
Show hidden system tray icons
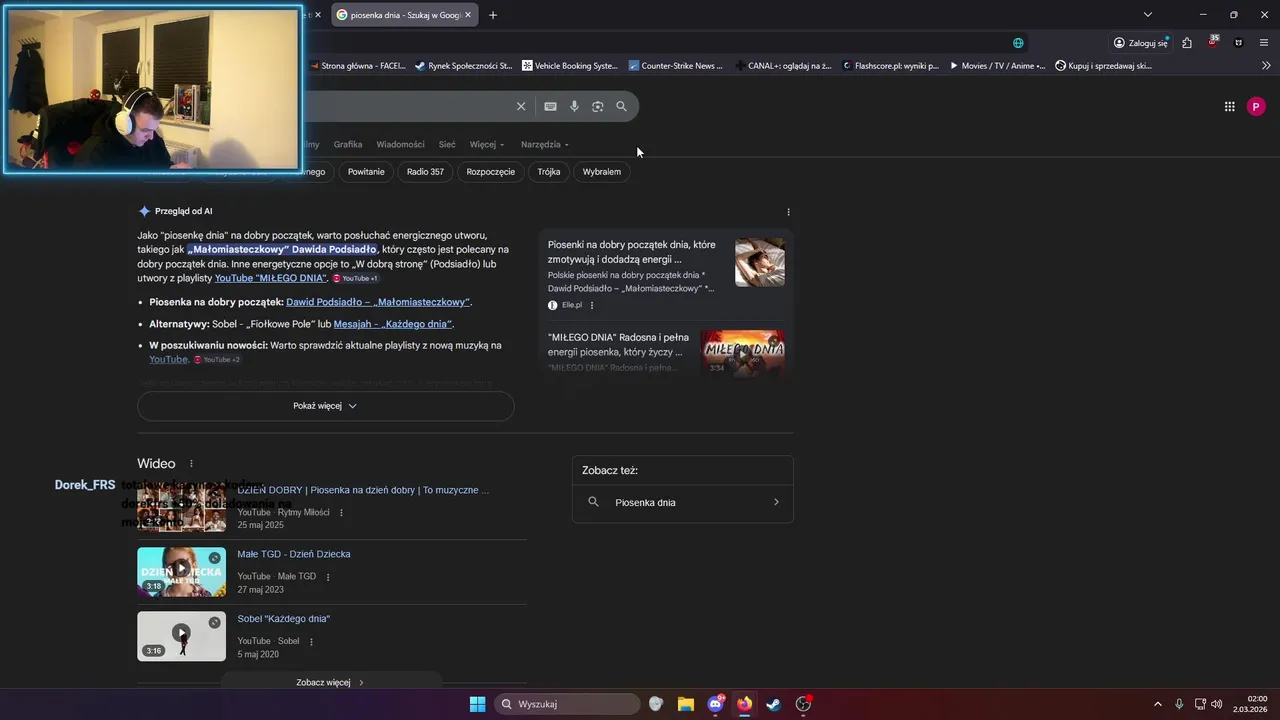pyautogui.click(x=1158, y=704)
